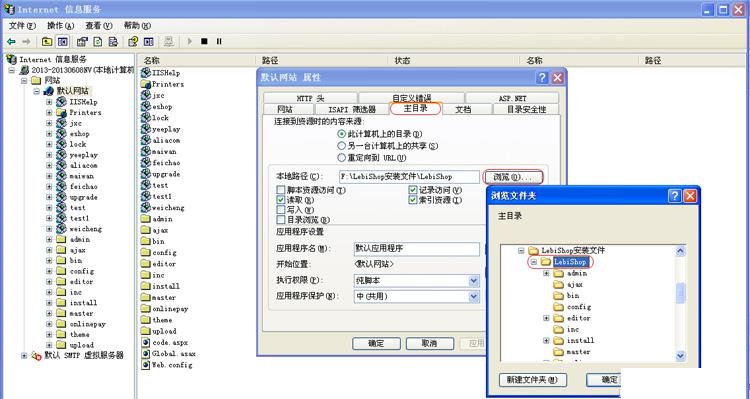Viewport: 750px width, 399px height.
Task: Uncheck the 读取 checkbox
Action: [281, 200]
